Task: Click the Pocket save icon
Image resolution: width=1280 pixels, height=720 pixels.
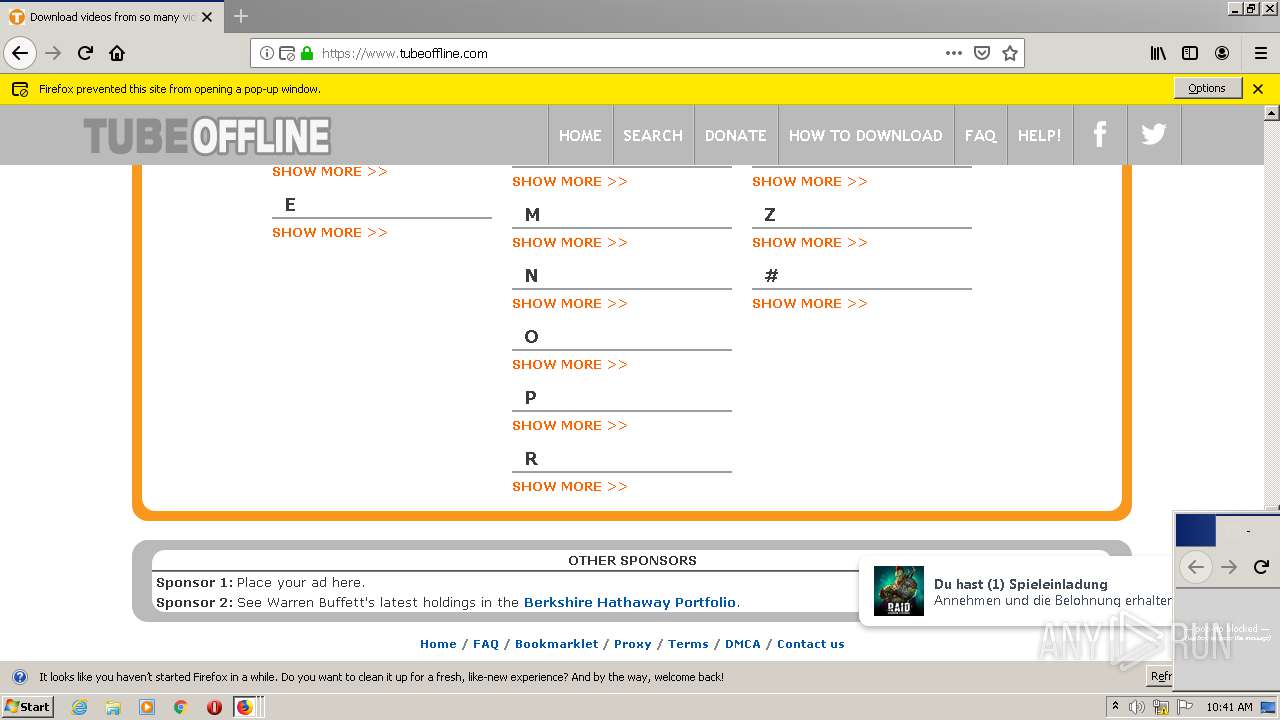Action: point(982,53)
